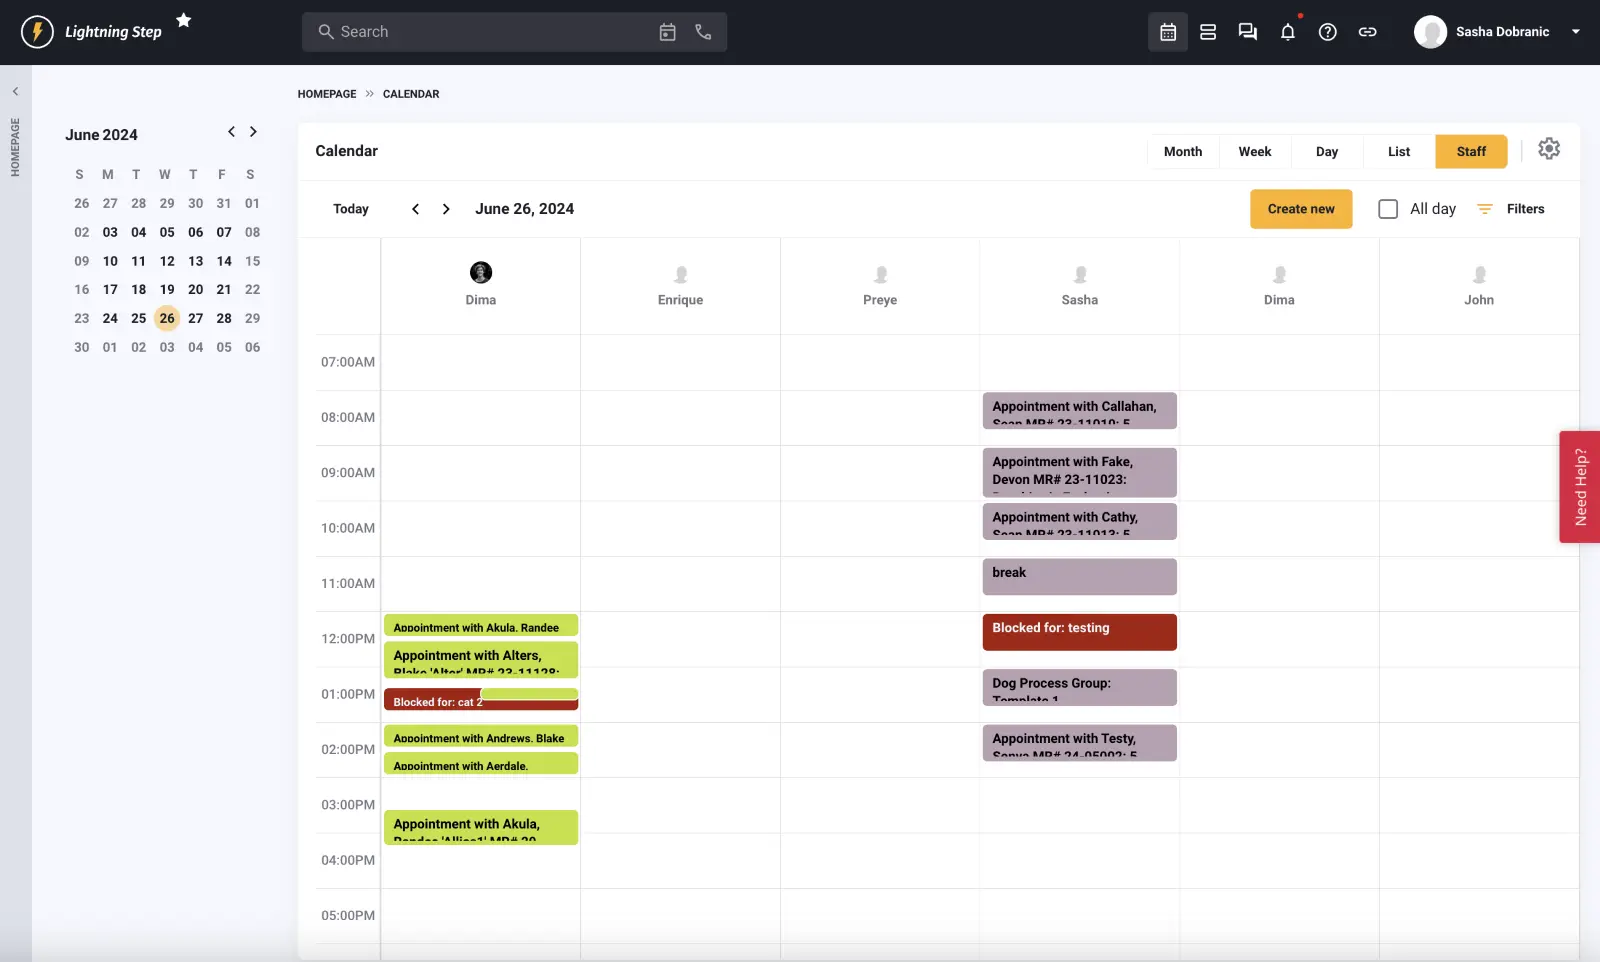Collapse the left sidebar panel
Viewport: 1600px width, 962px height.
click(x=16, y=90)
